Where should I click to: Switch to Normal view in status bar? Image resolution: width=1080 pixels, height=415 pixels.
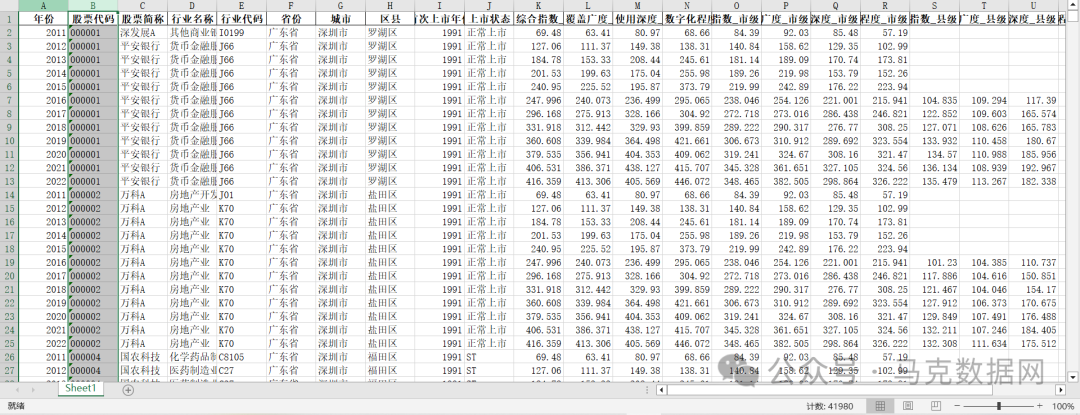(880, 406)
